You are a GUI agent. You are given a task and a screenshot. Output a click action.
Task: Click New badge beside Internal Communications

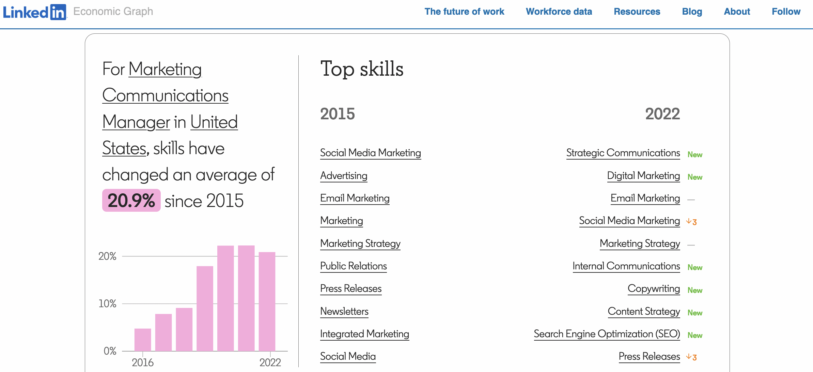coord(695,267)
